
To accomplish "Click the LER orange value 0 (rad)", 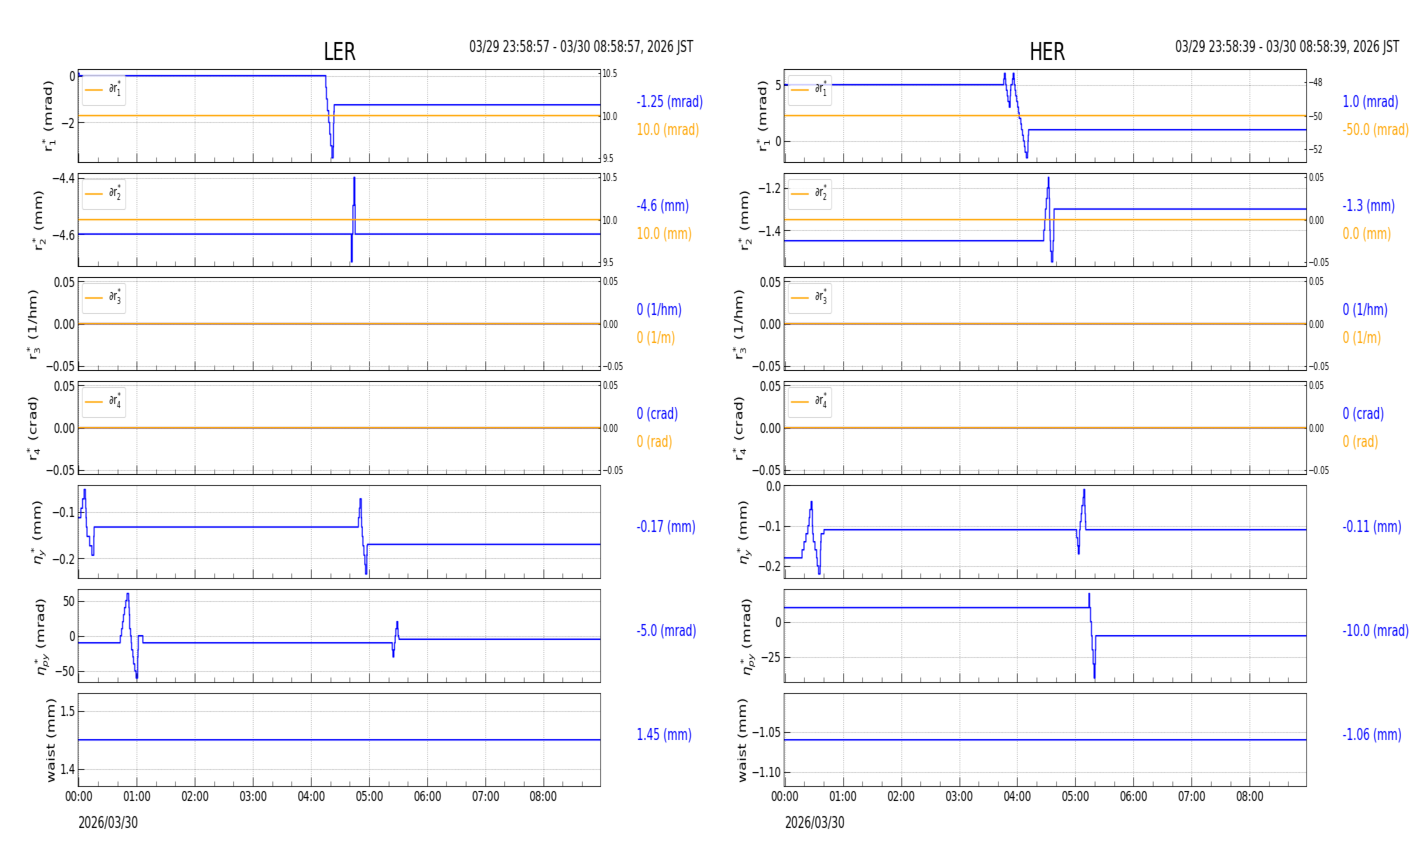I will [655, 442].
